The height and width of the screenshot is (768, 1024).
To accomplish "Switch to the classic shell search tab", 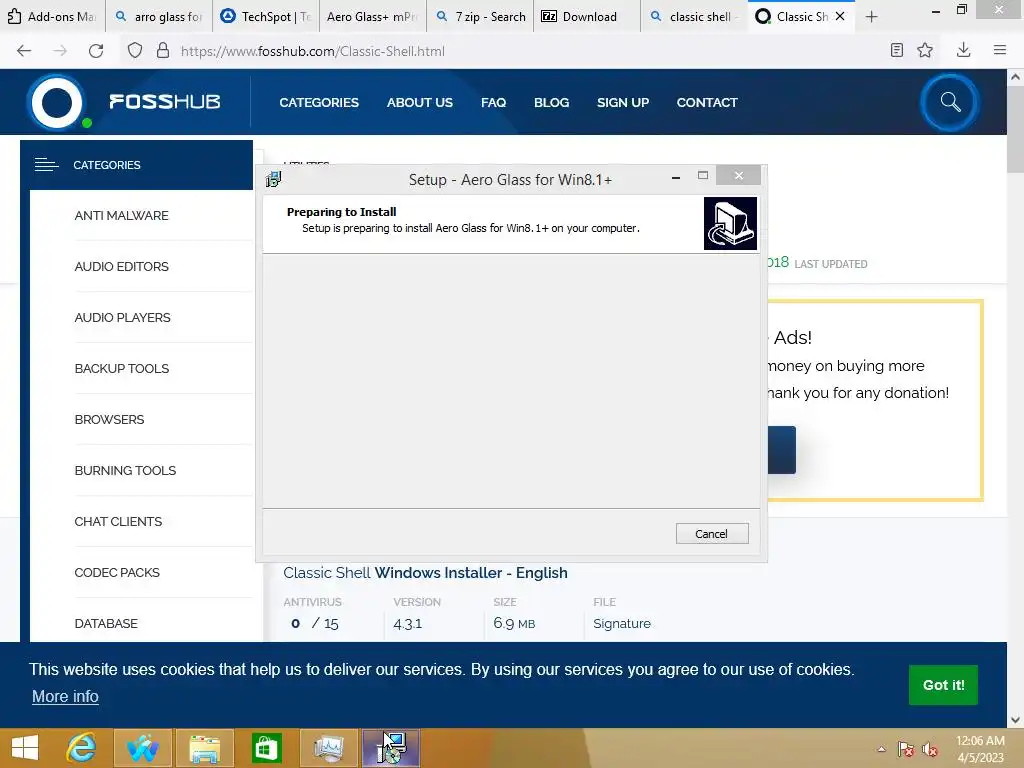I will pos(694,16).
